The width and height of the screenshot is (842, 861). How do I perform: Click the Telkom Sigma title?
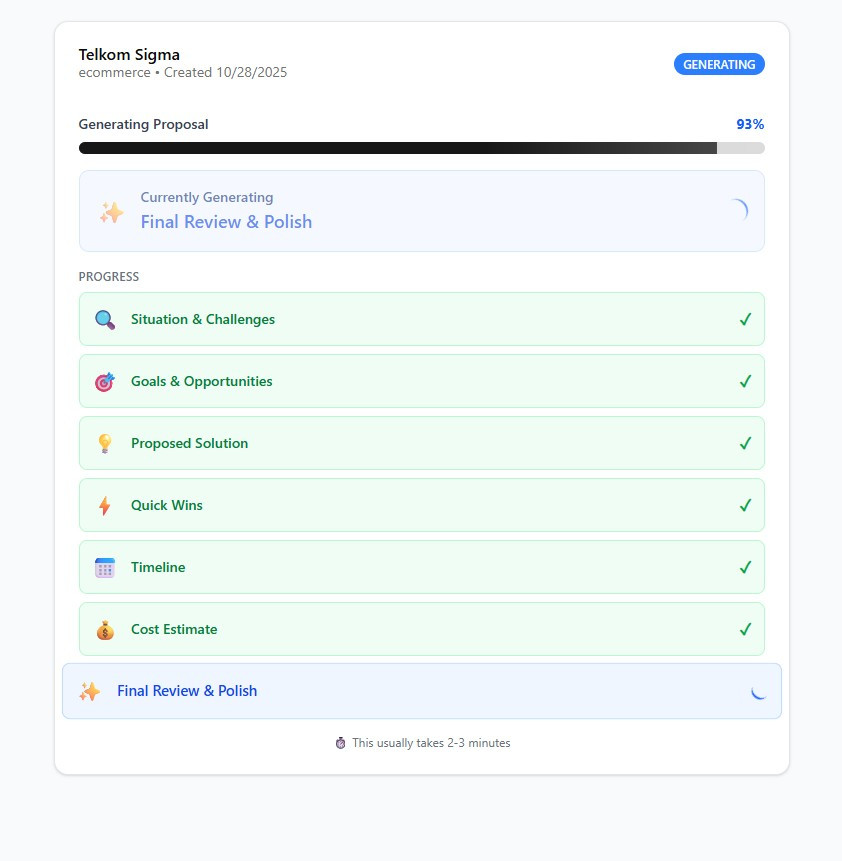point(129,55)
